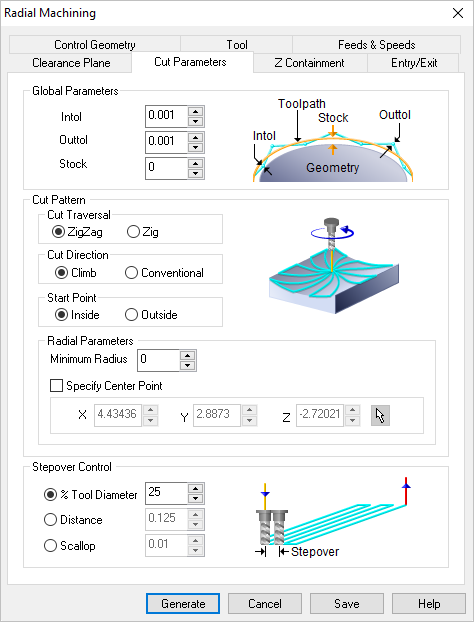Click the % Tool Diameter value field
This screenshot has width=474, height=622.
tap(166, 493)
